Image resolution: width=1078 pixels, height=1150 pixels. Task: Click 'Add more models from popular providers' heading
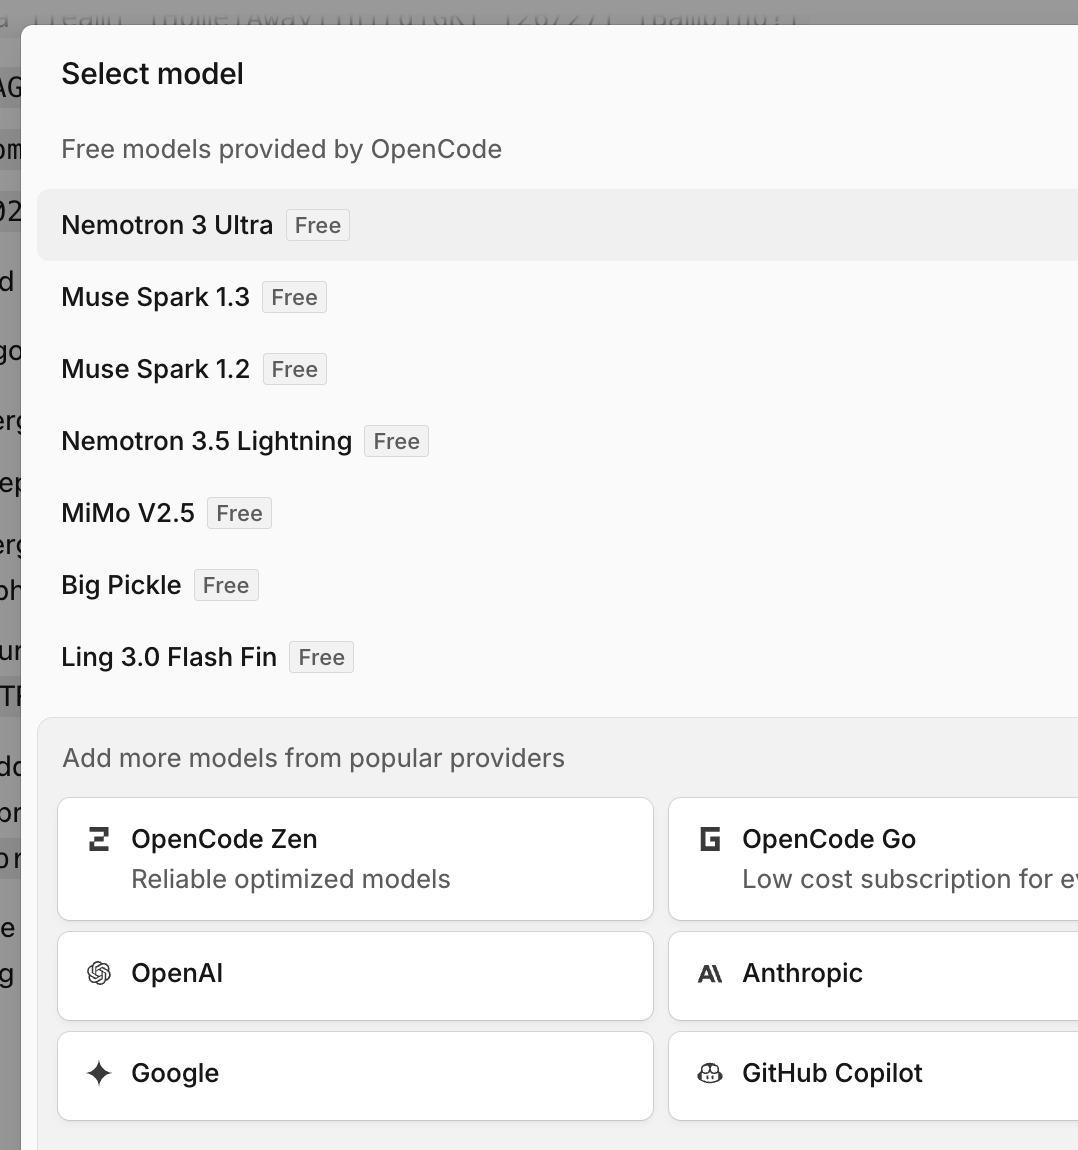[x=314, y=758]
